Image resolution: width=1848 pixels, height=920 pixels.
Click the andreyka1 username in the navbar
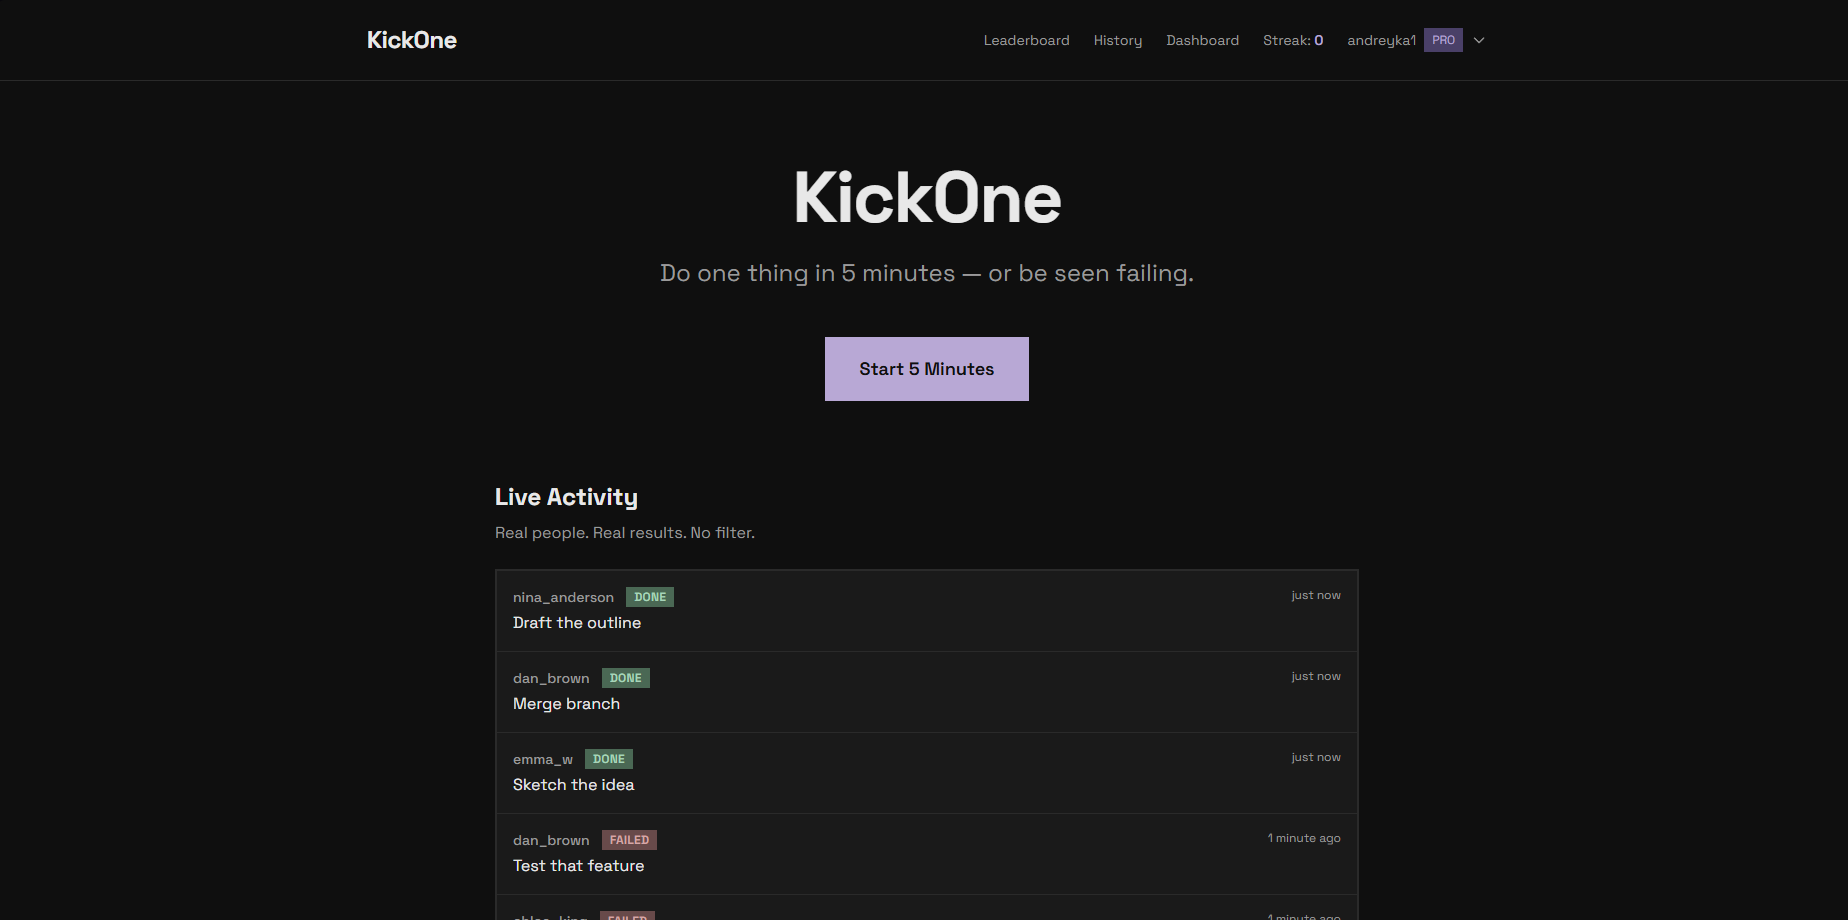(x=1381, y=40)
